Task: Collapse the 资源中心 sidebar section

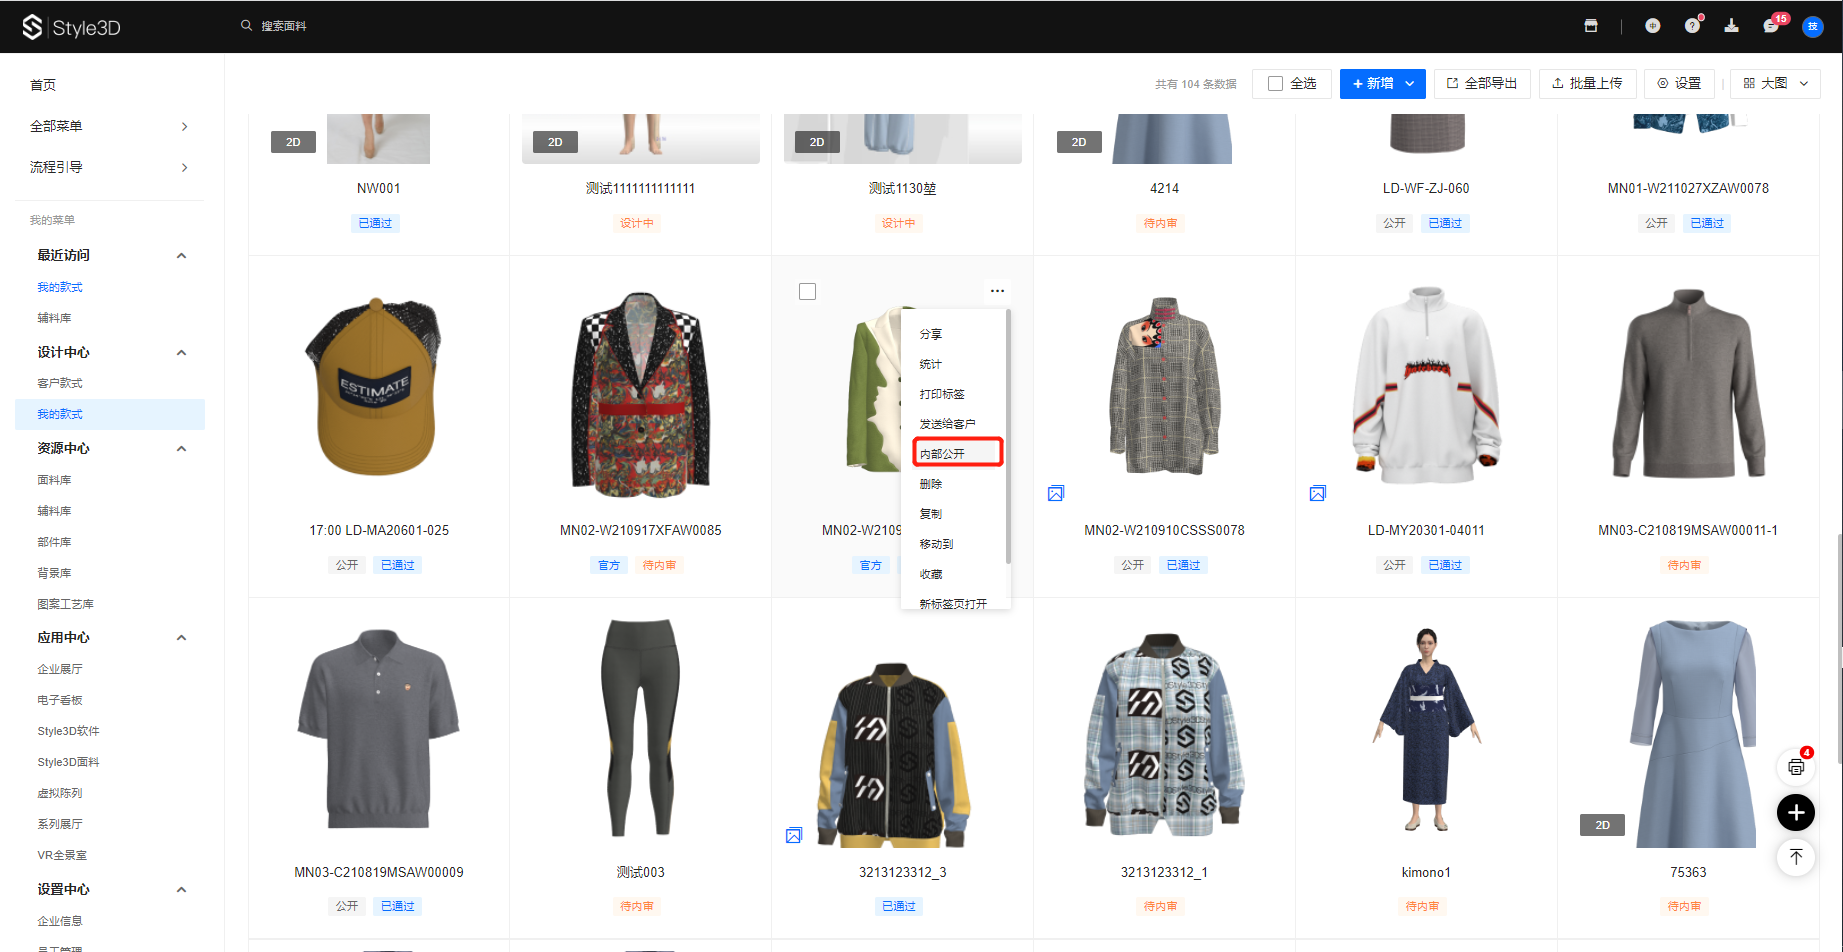Action: click(181, 449)
